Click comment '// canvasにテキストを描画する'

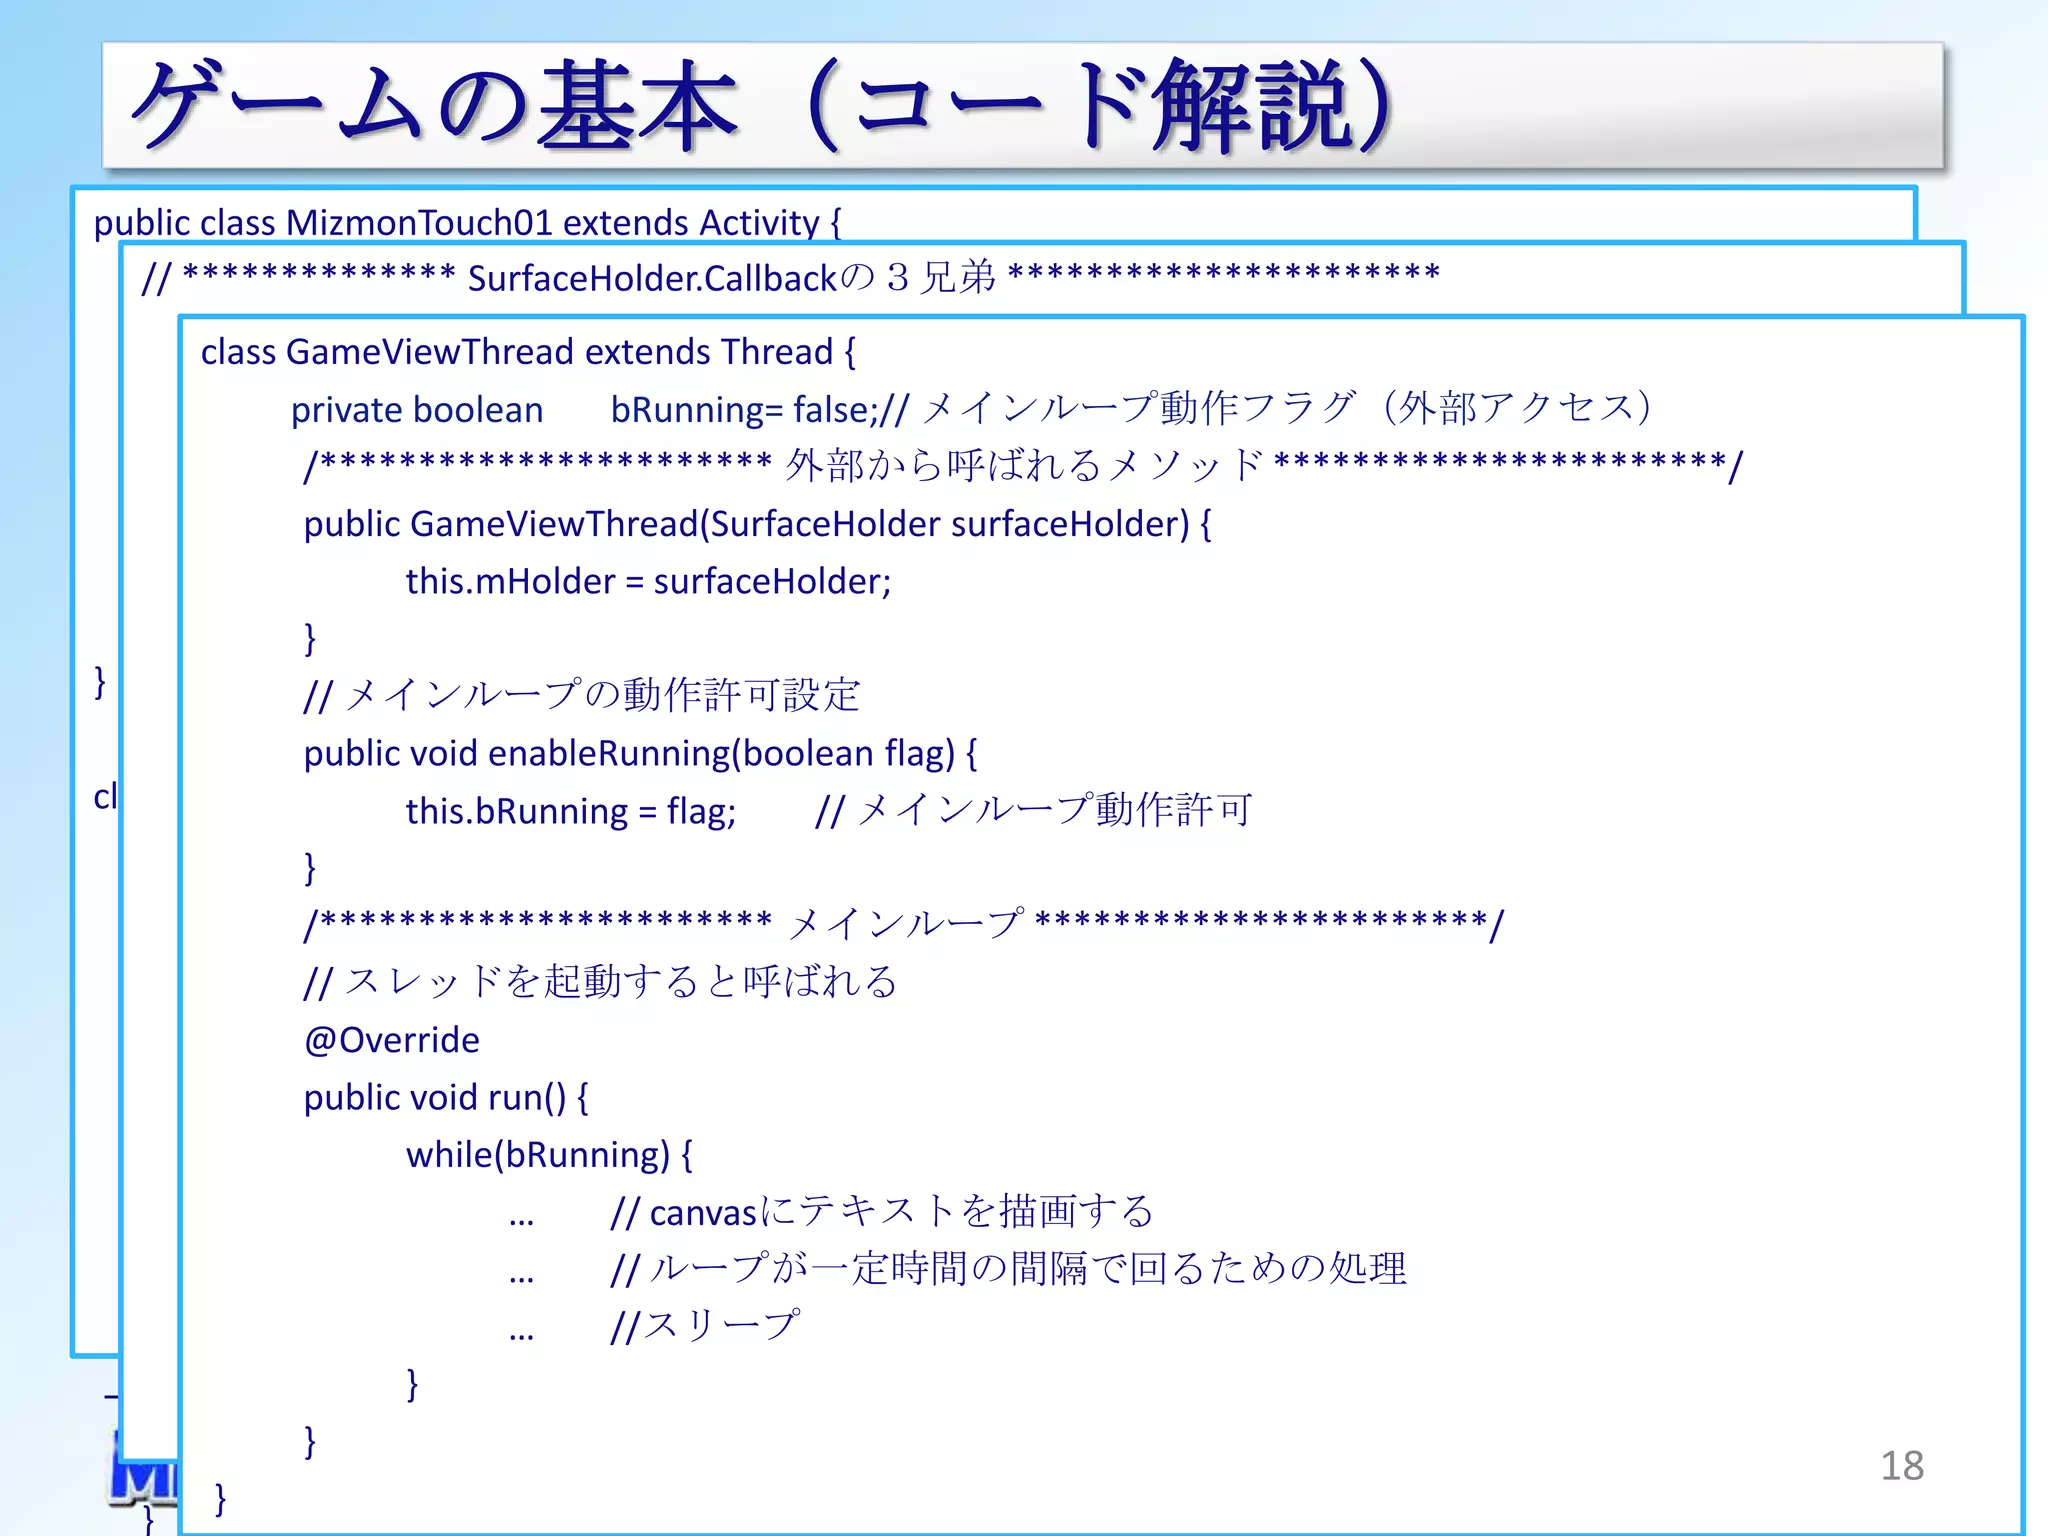tap(882, 1212)
